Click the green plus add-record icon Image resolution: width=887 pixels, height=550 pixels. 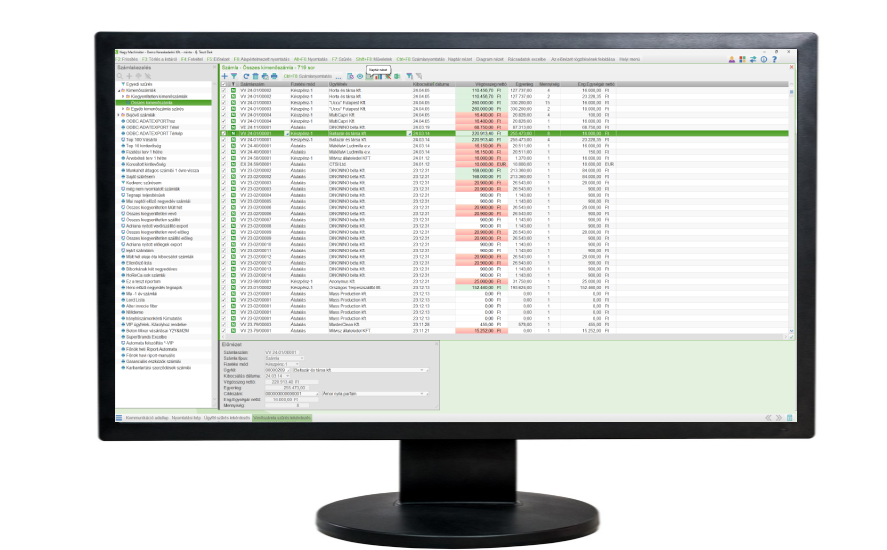click(224, 76)
